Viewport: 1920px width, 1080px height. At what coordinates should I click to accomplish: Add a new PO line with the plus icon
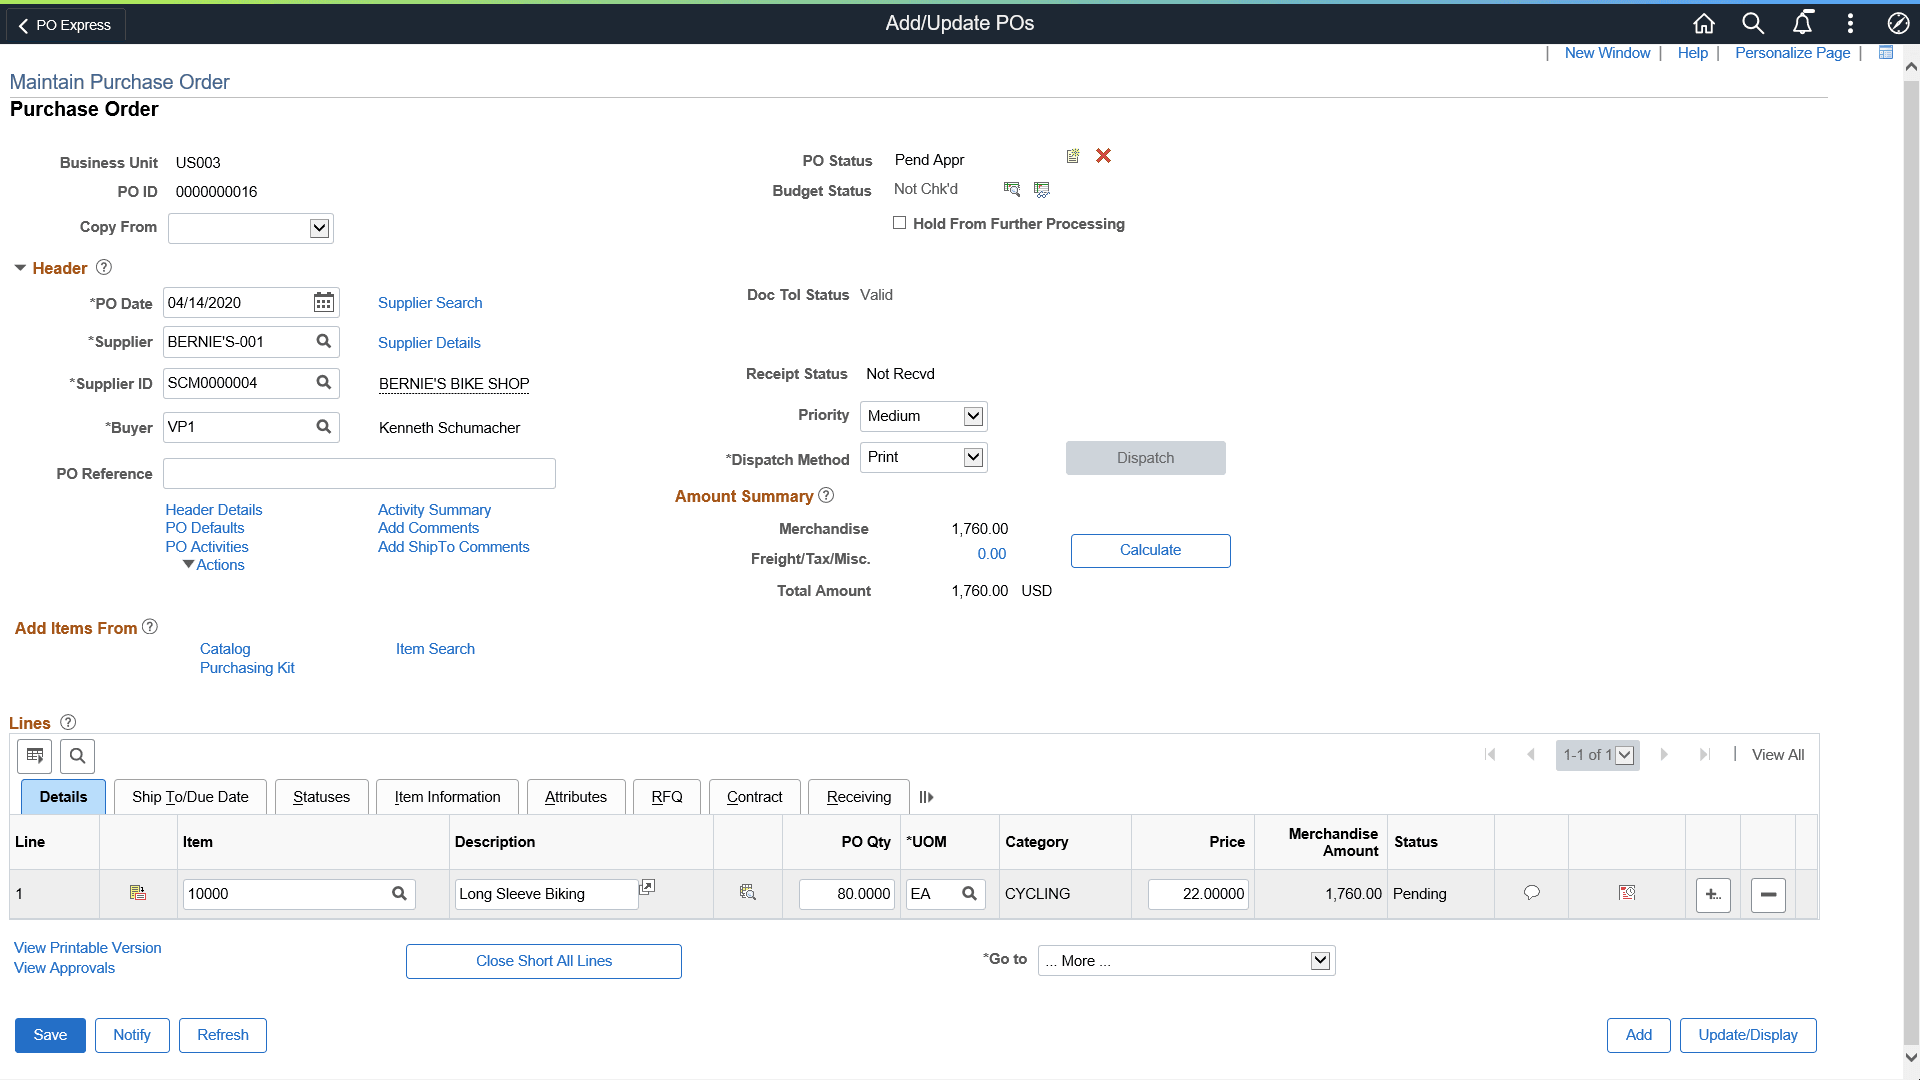[1713, 895]
